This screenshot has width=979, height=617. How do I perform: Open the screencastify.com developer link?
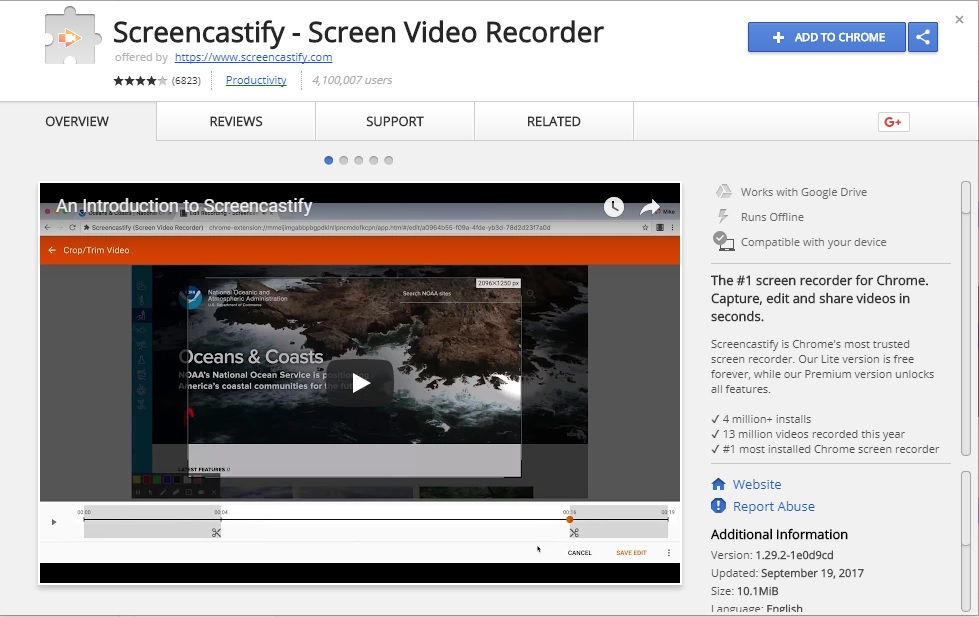(253, 57)
